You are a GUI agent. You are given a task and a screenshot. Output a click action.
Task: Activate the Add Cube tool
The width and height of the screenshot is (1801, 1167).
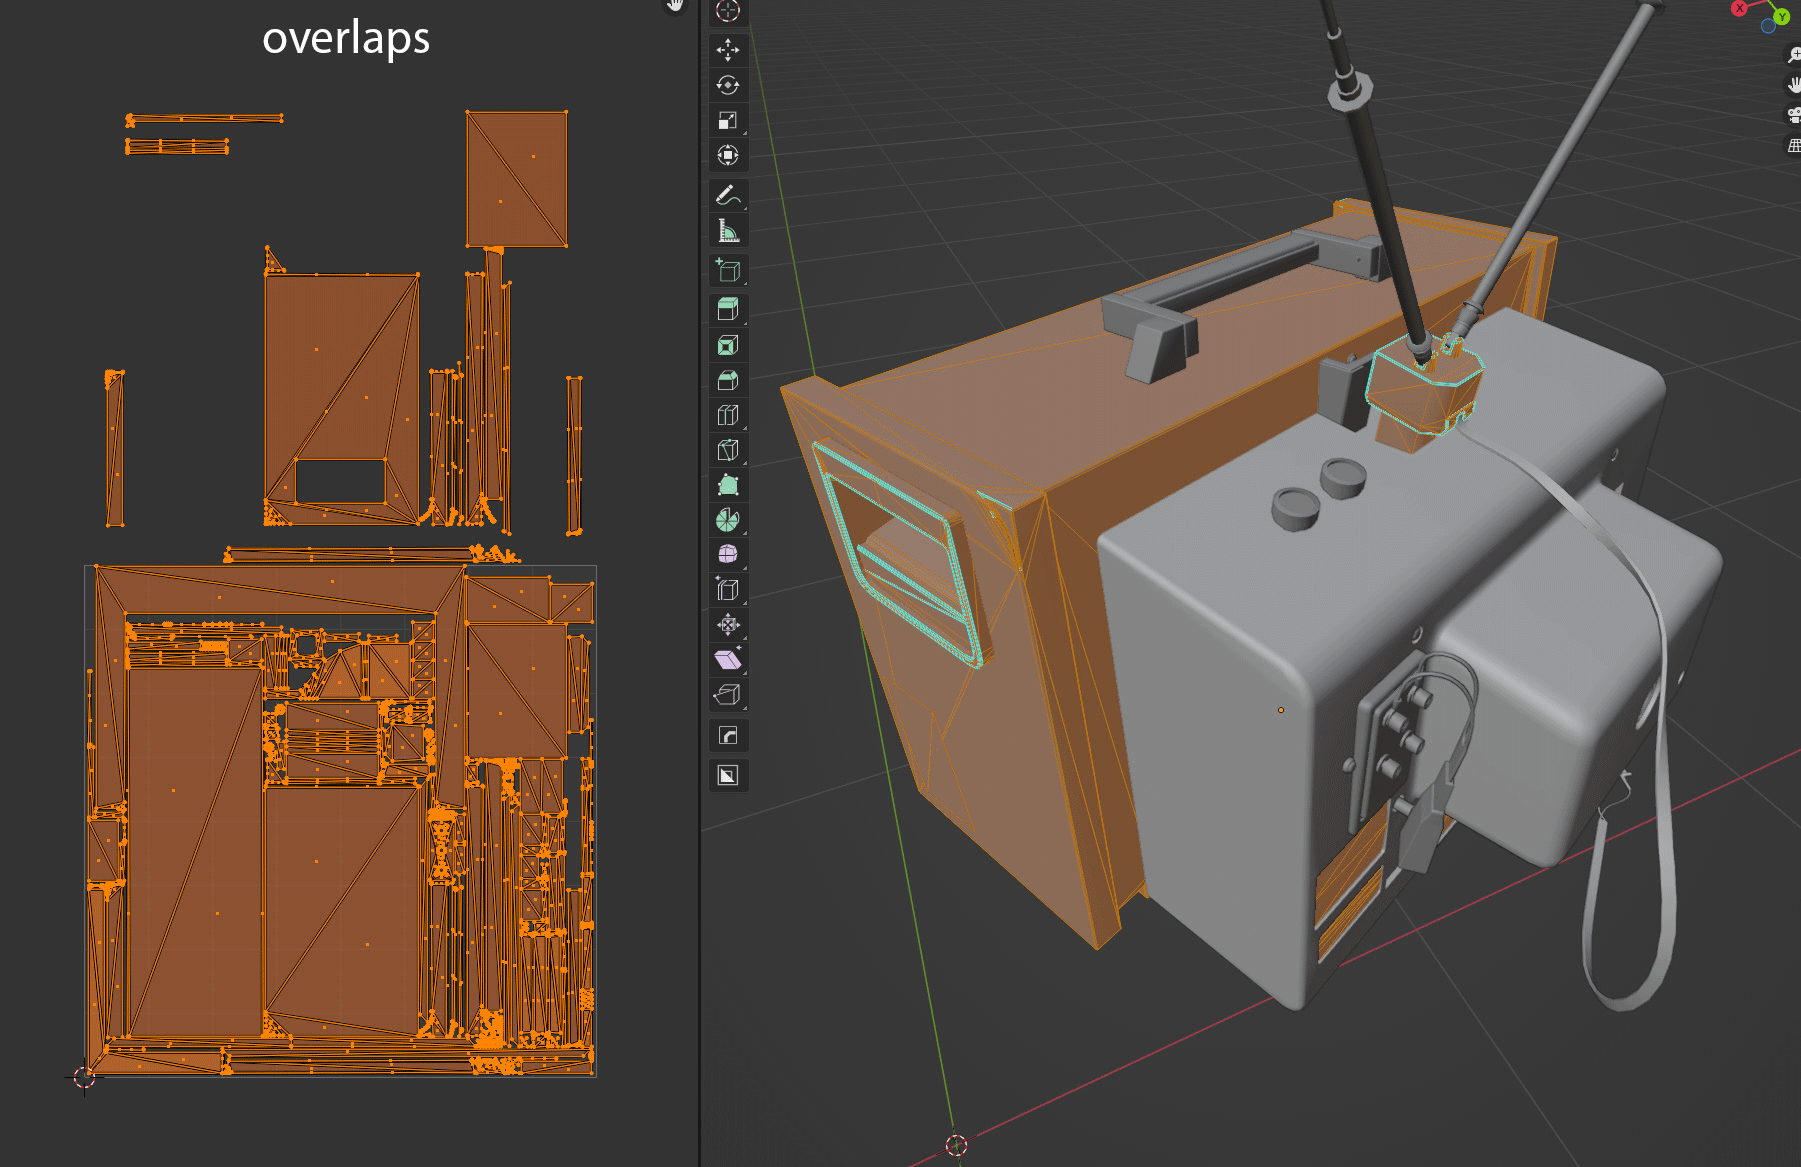pos(728,271)
